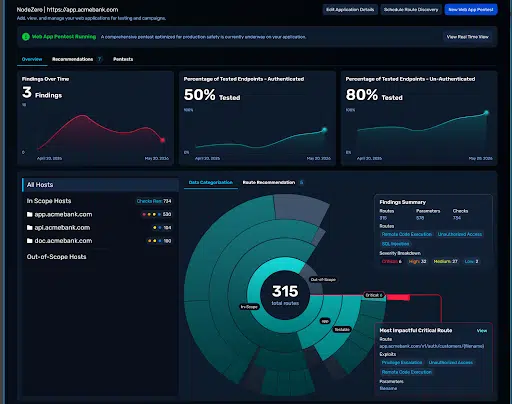Select the Data Categorization tab
The width and height of the screenshot is (512, 404).
point(211,182)
